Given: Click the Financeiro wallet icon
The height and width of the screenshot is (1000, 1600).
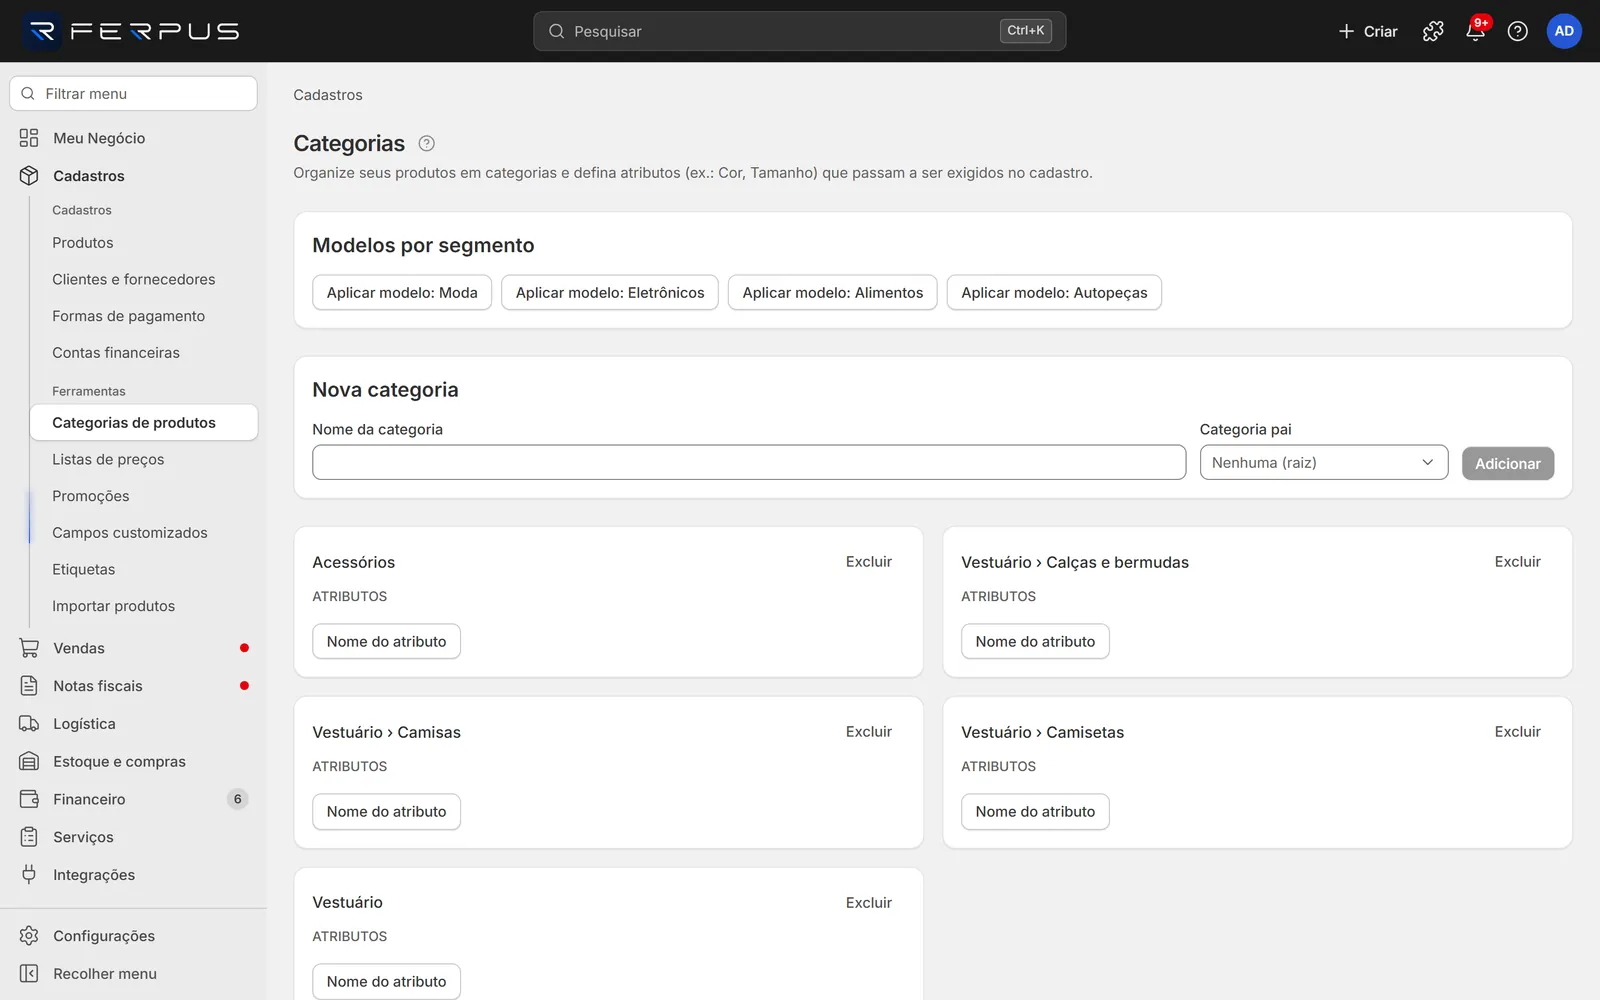Looking at the screenshot, I should [x=29, y=799].
